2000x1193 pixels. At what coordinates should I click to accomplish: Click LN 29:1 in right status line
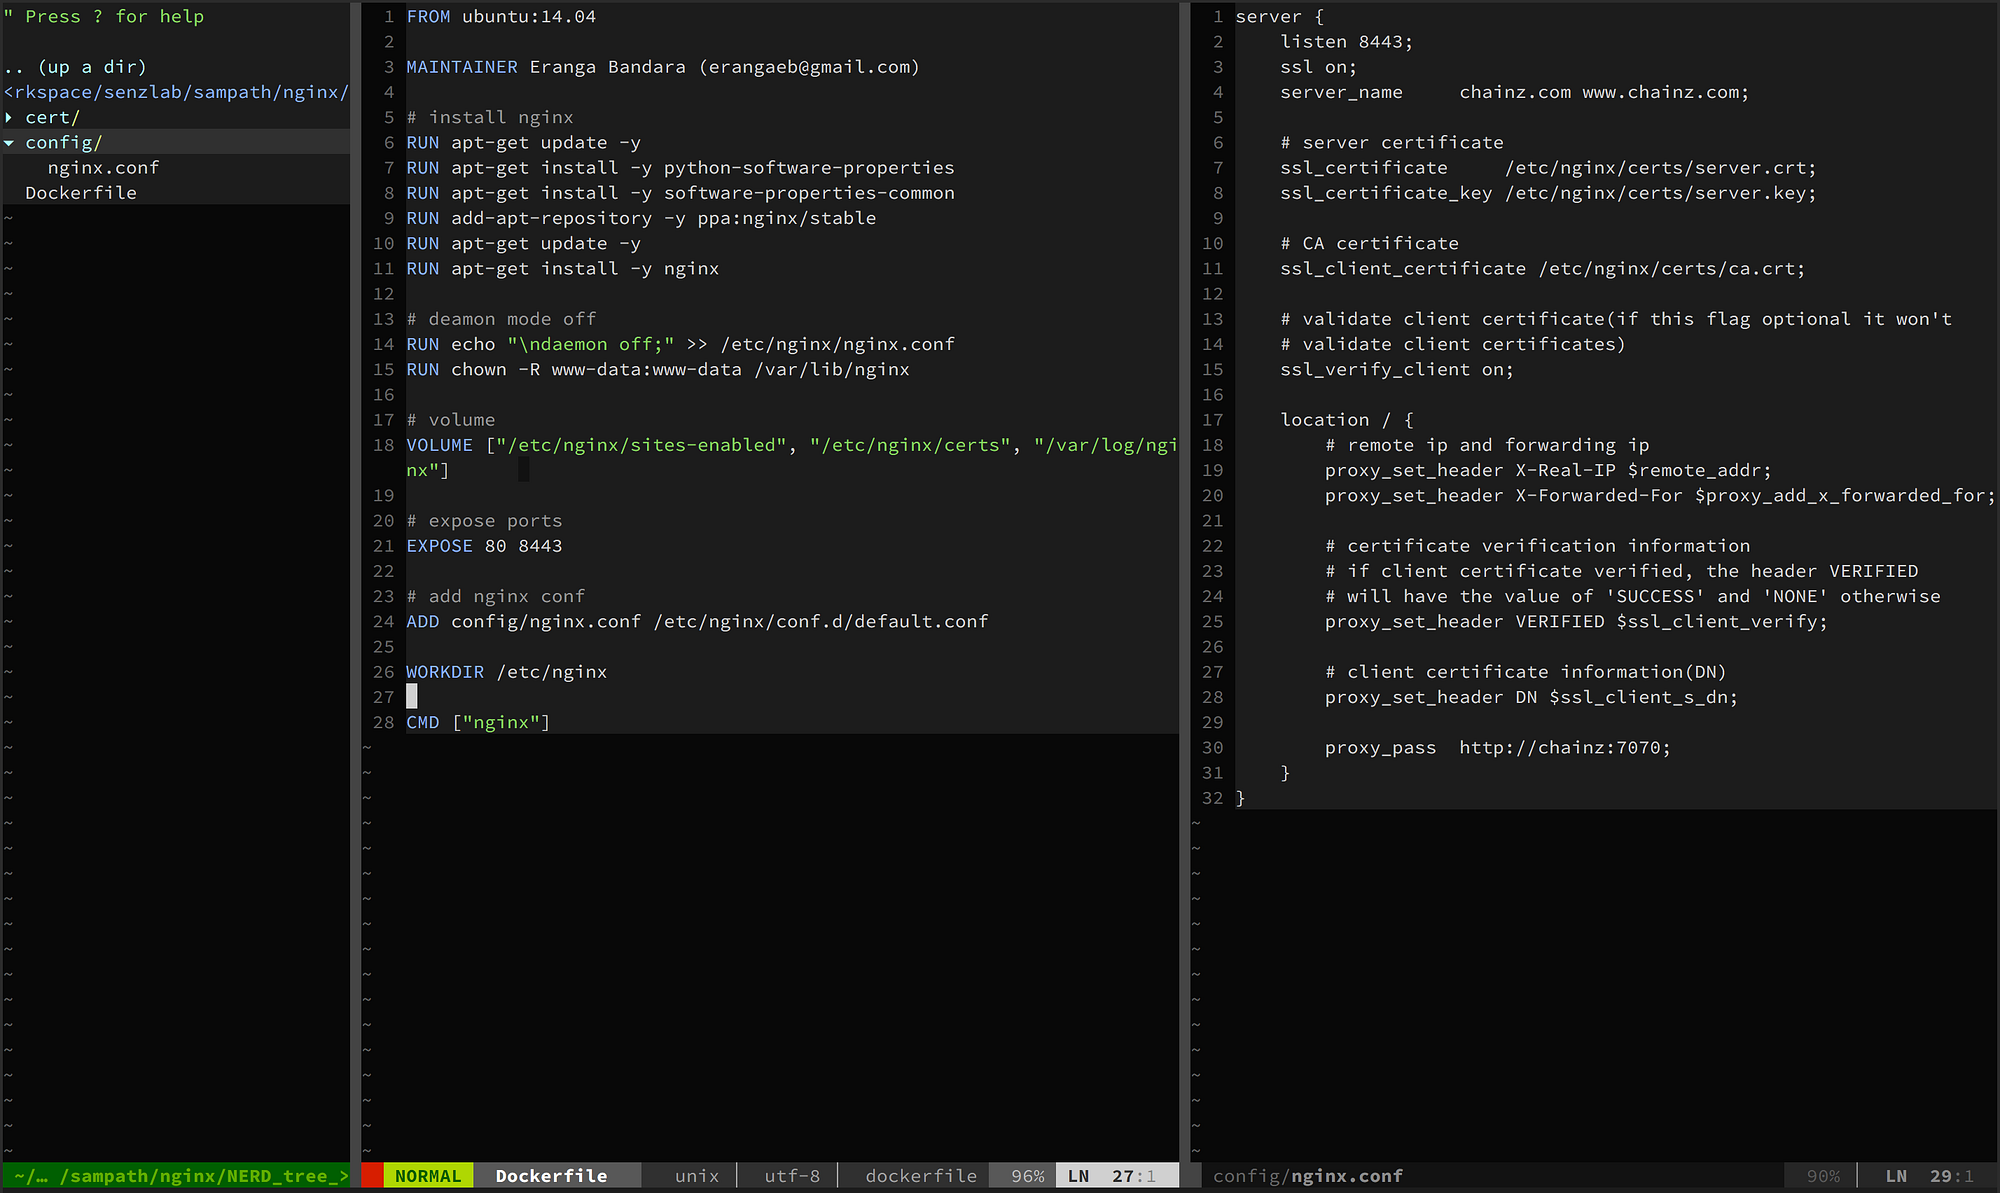tap(1930, 1176)
